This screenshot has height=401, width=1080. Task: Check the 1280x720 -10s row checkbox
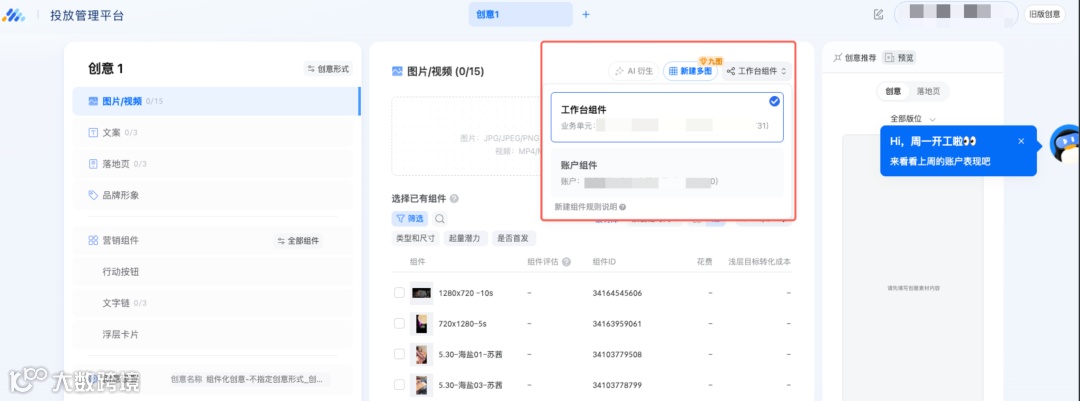tap(399, 292)
